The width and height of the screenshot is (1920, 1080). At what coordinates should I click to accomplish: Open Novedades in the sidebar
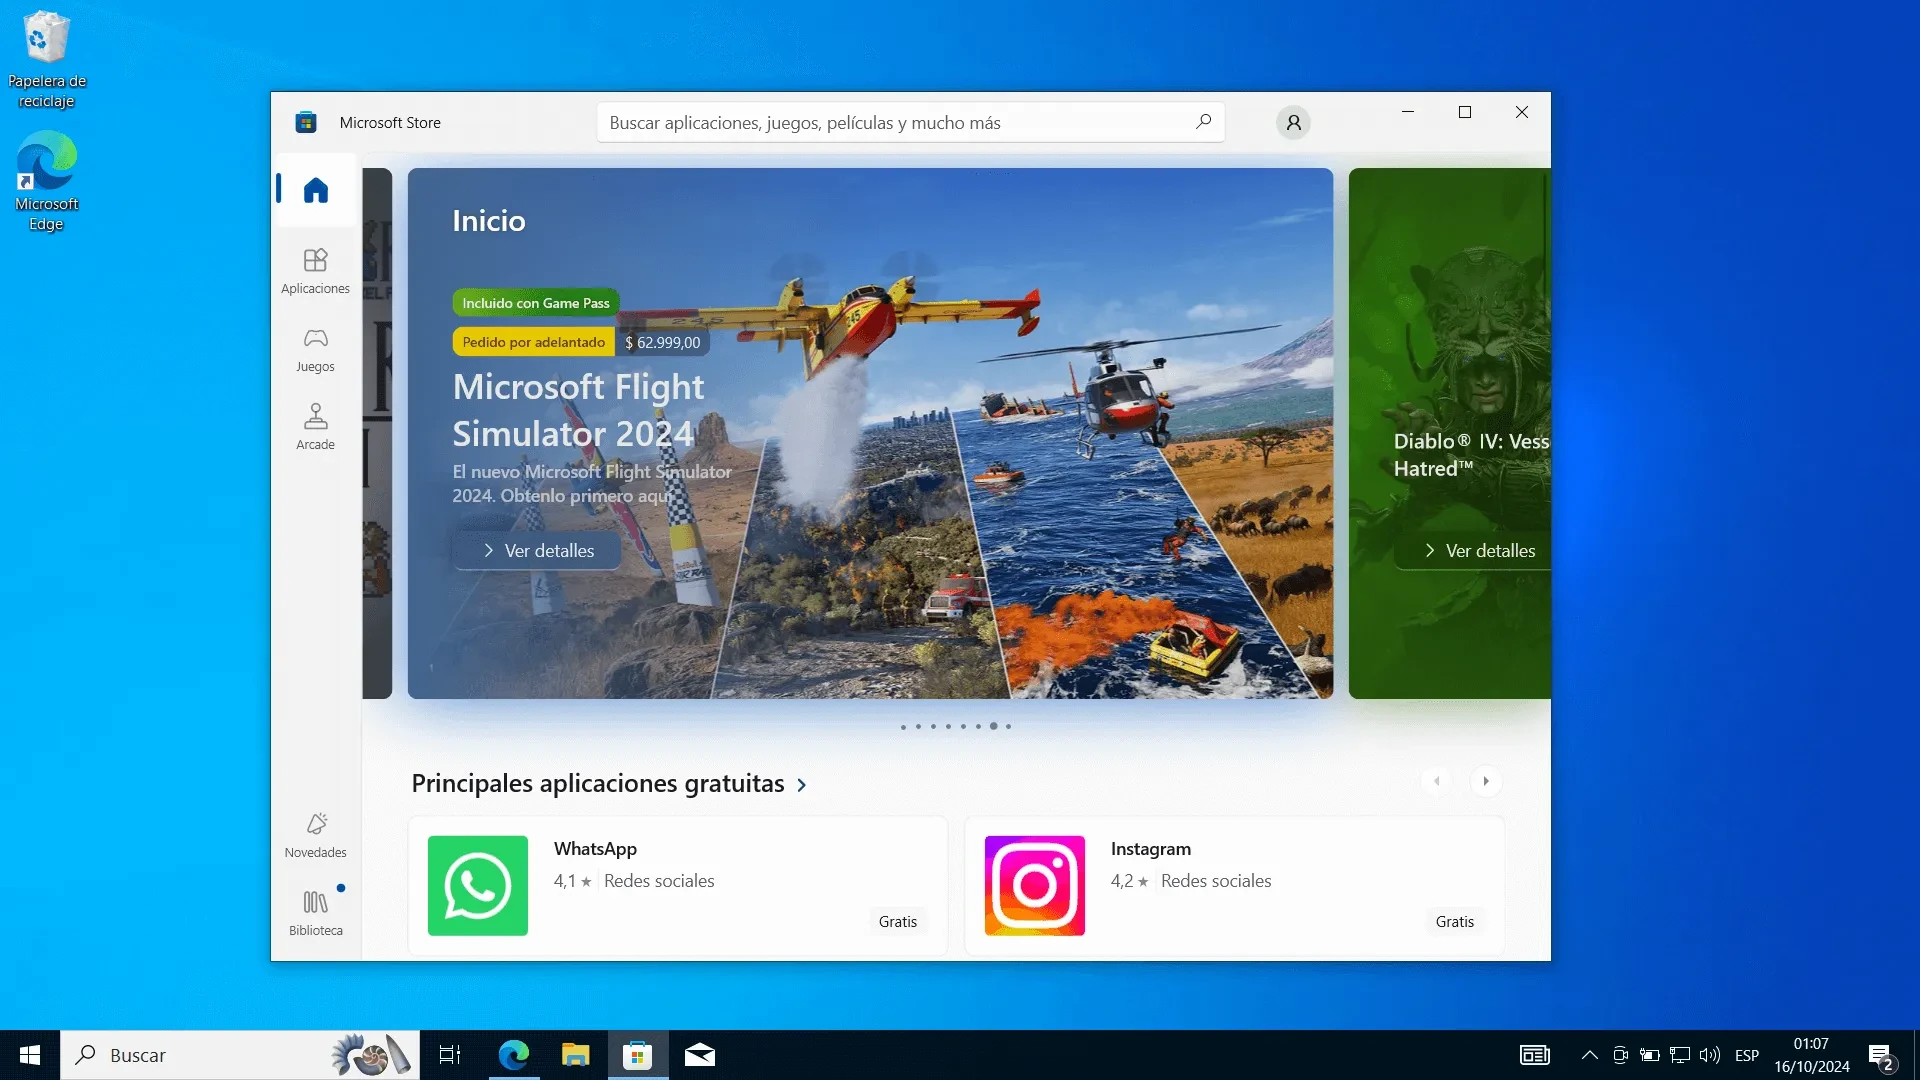tap(315, 835)
